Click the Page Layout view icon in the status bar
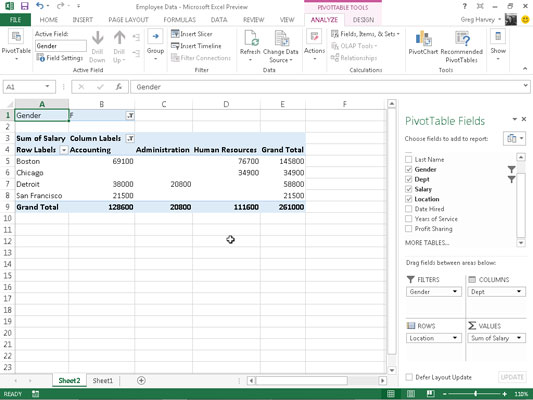 tap(411, 394)
